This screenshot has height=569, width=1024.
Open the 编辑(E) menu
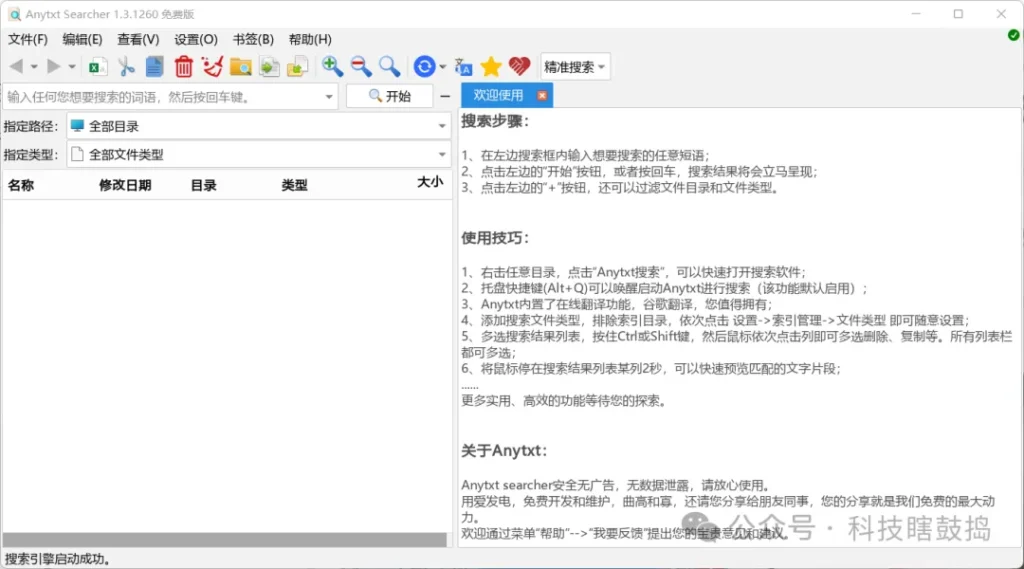coord(82,39)
